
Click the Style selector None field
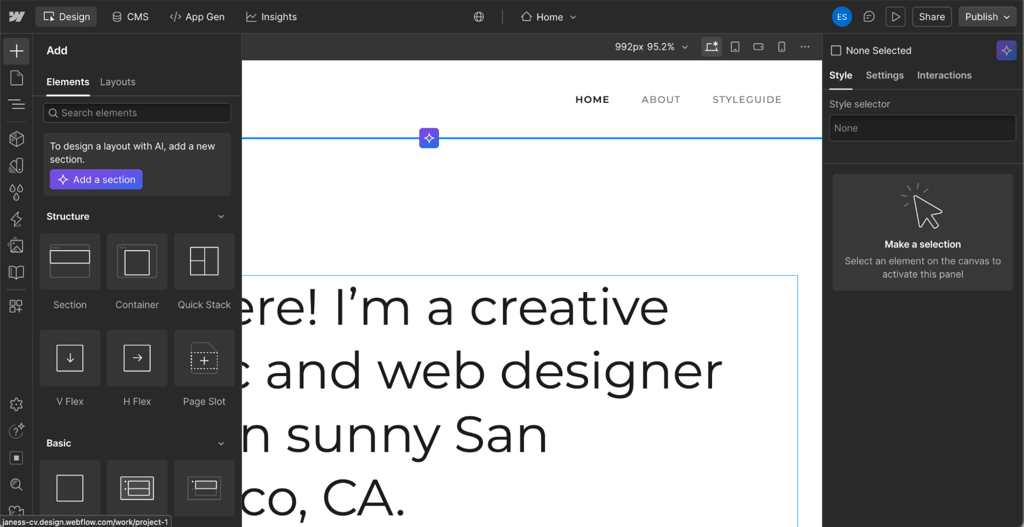[922, 128]
